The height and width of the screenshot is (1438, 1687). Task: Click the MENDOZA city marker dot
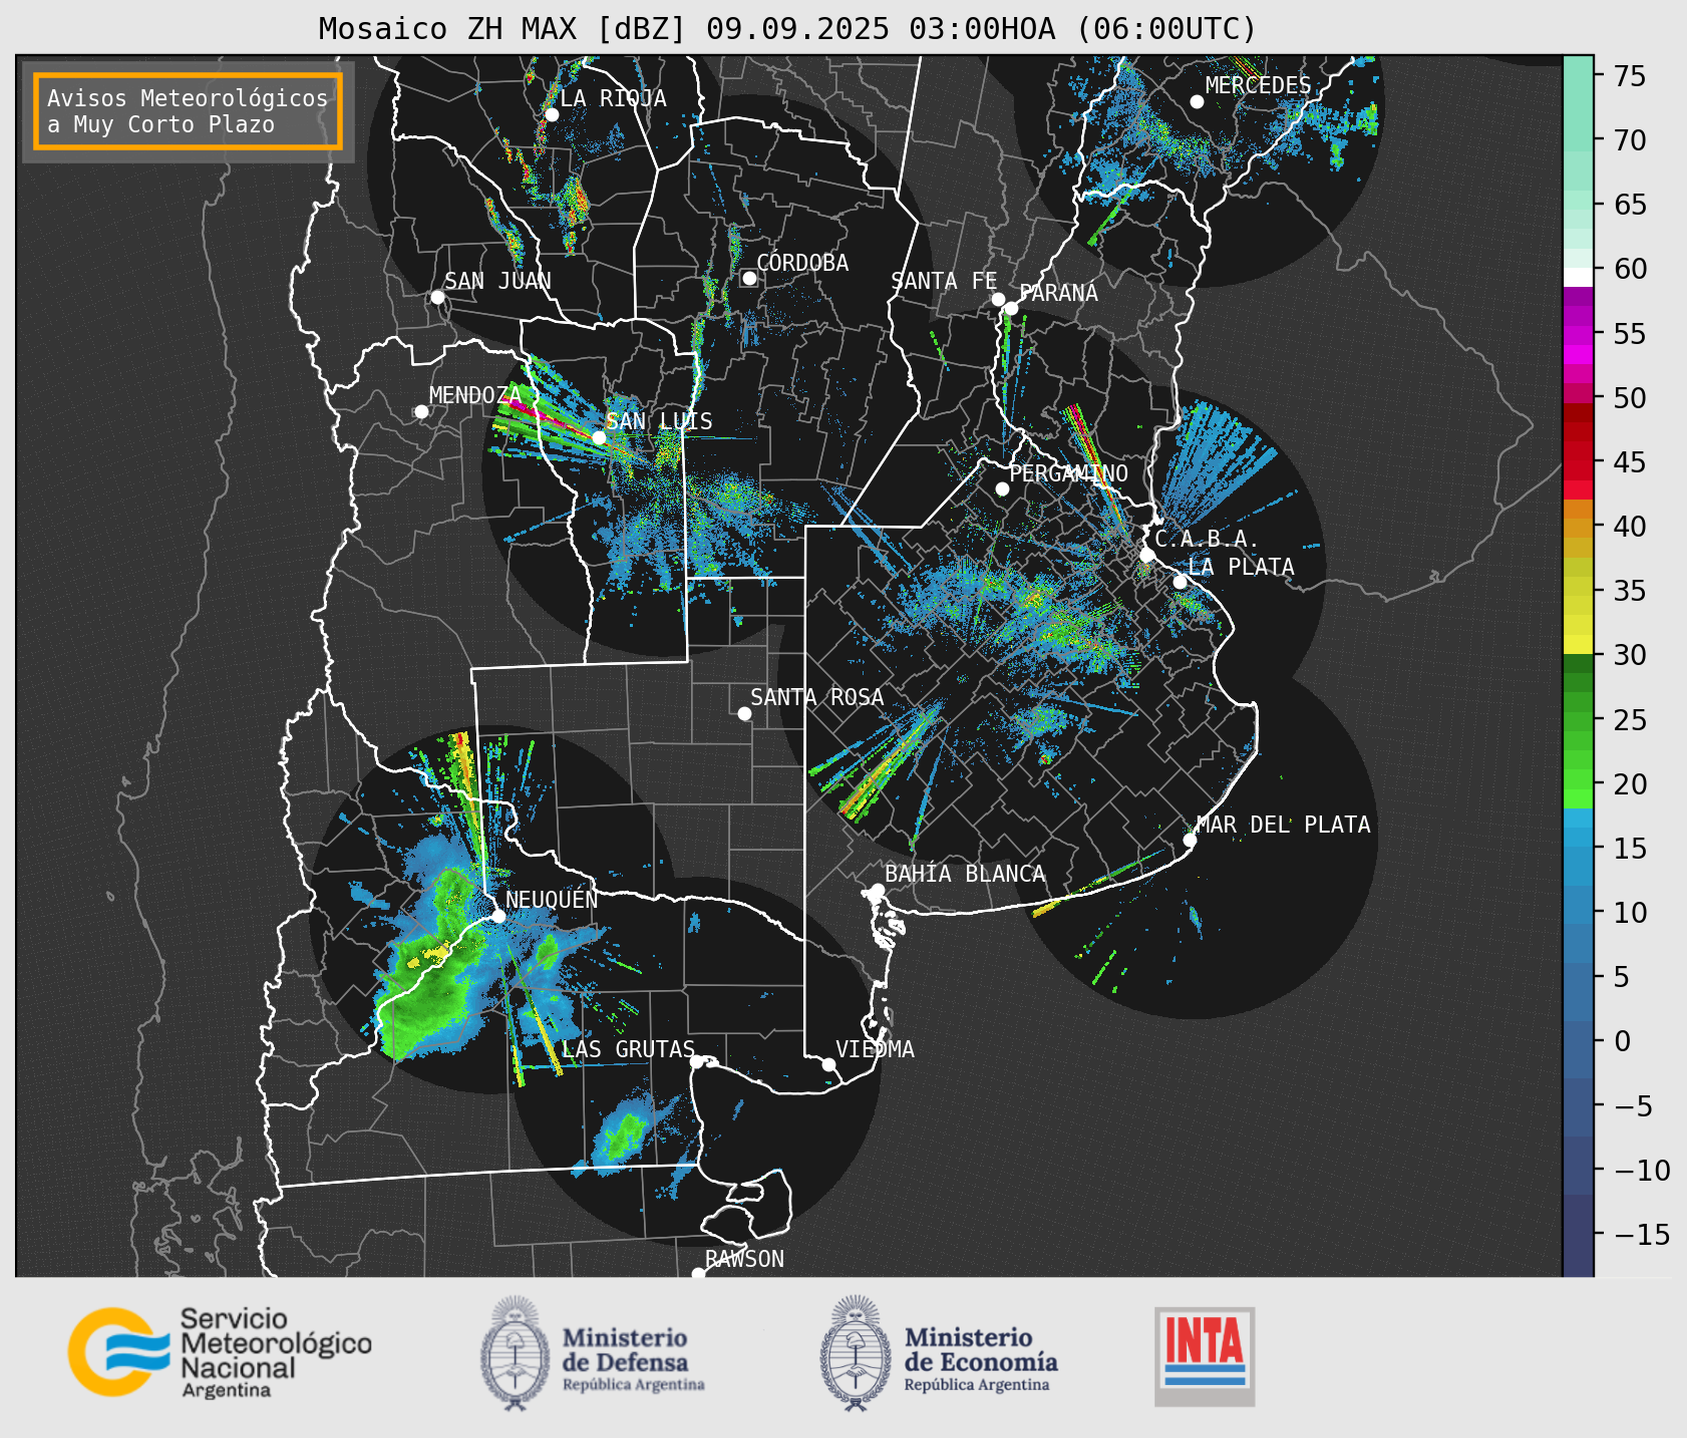(x=421, y=412)
